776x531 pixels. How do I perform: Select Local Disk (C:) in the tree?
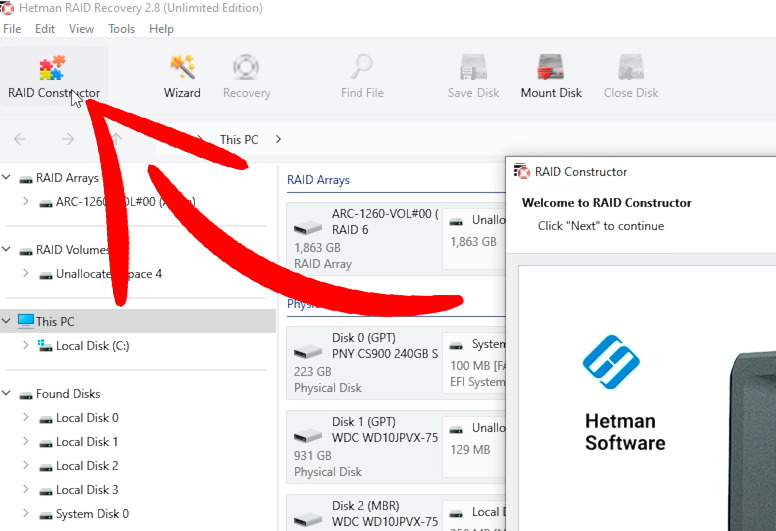(93, 346)
